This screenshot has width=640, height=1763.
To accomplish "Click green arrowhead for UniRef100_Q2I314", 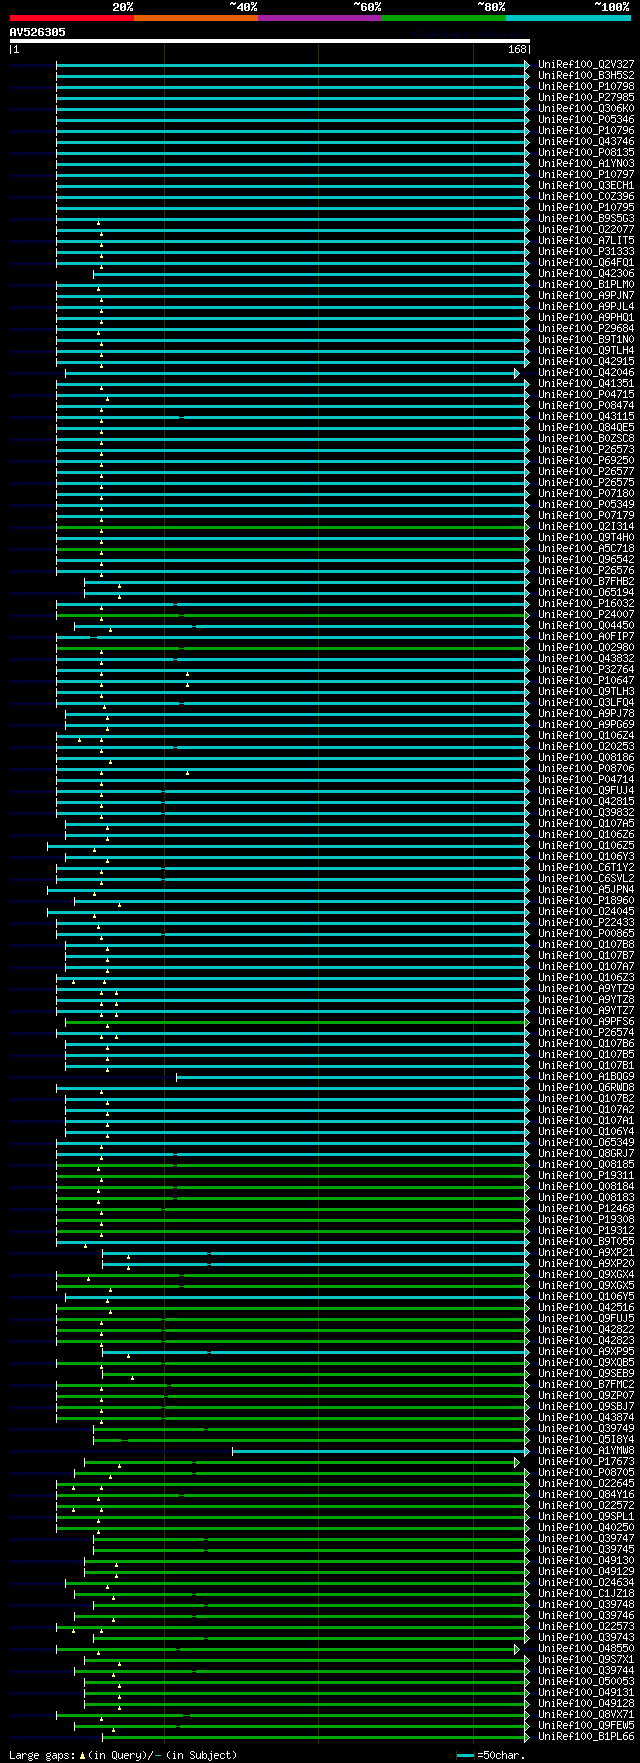I will (527, 527).
